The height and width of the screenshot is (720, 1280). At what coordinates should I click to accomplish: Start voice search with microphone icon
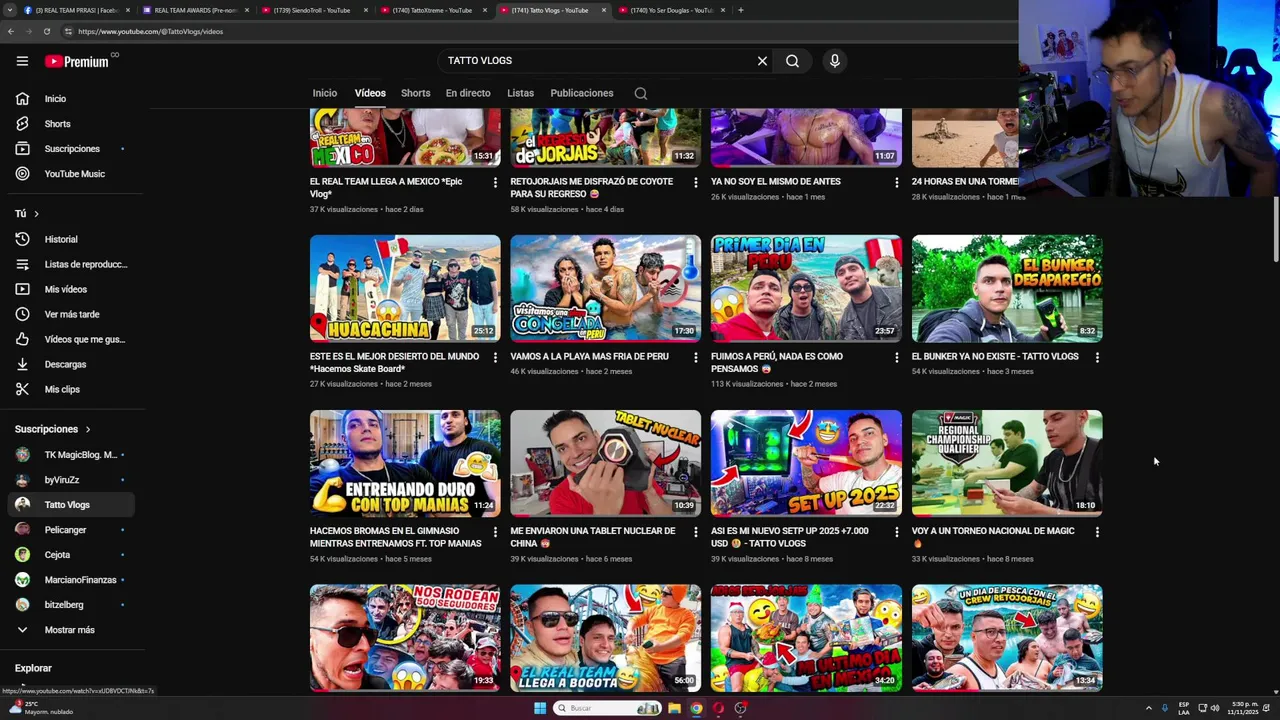tap(835, 61)
